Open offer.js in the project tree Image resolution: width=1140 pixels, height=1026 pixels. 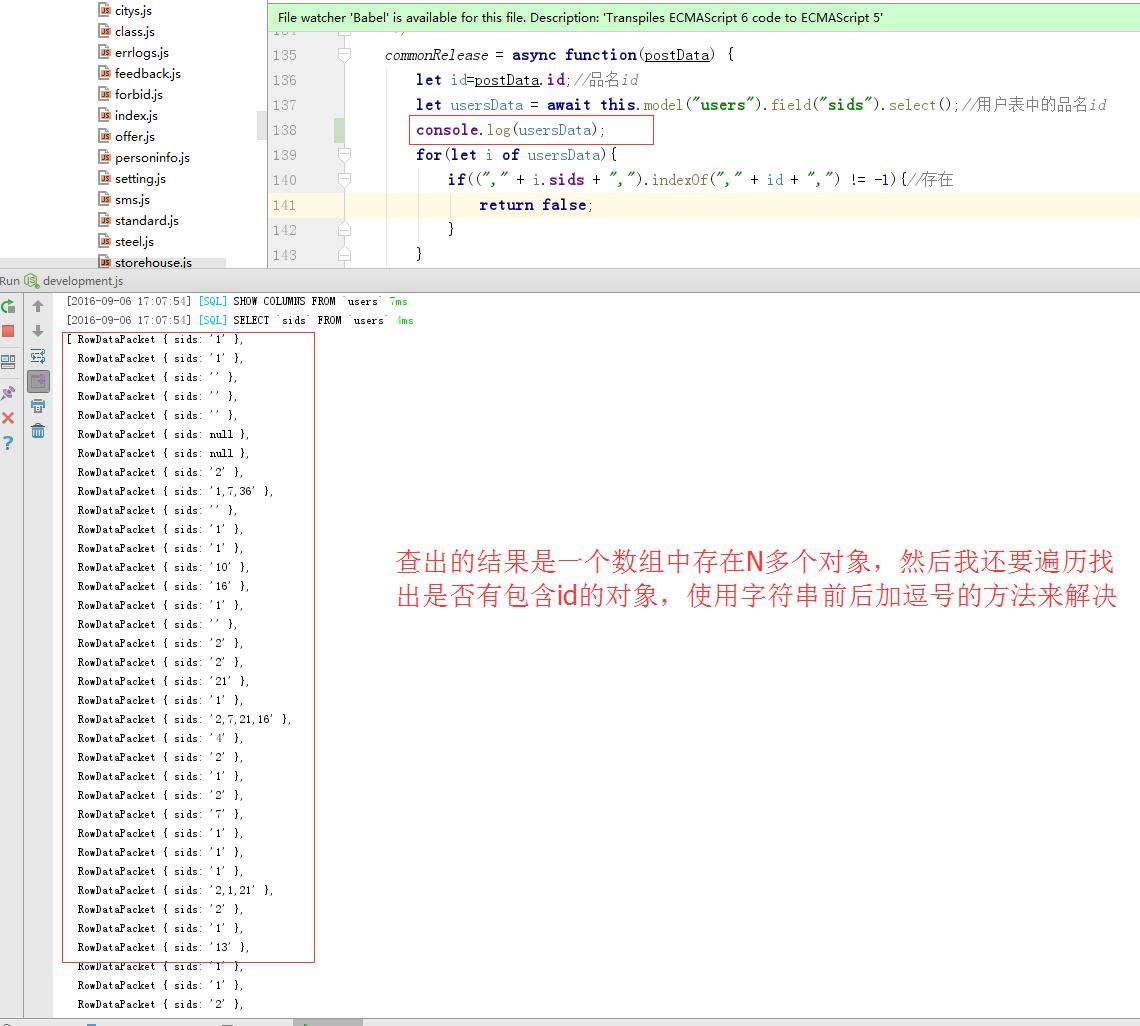[135, 137]
